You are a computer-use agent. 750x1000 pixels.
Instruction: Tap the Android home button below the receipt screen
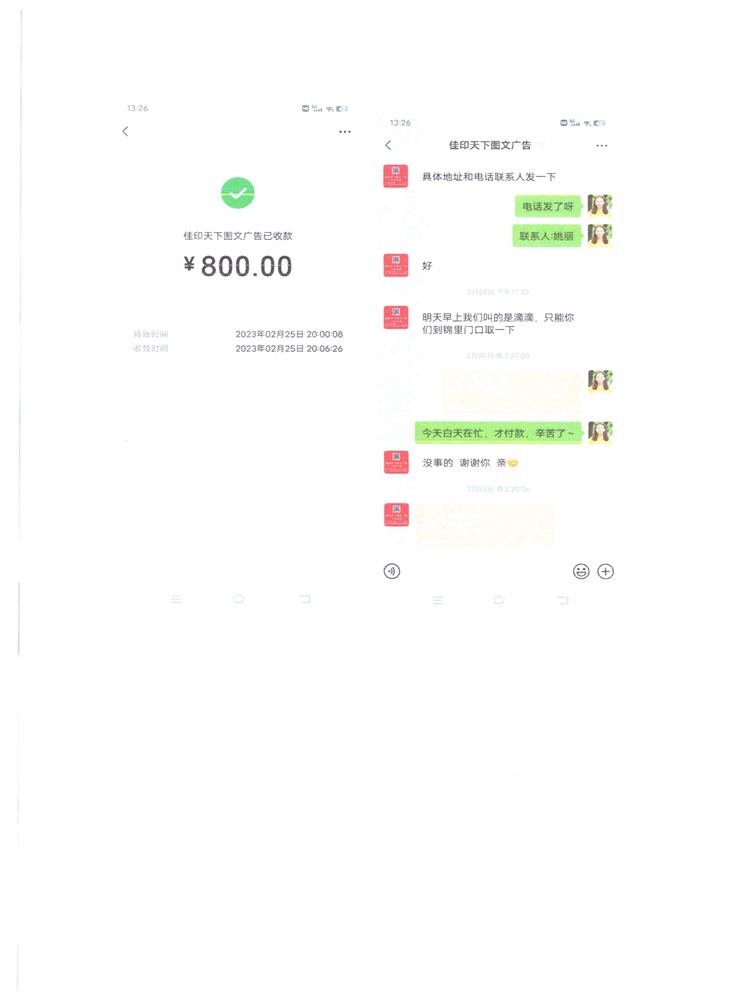click(x=239, y=599)
